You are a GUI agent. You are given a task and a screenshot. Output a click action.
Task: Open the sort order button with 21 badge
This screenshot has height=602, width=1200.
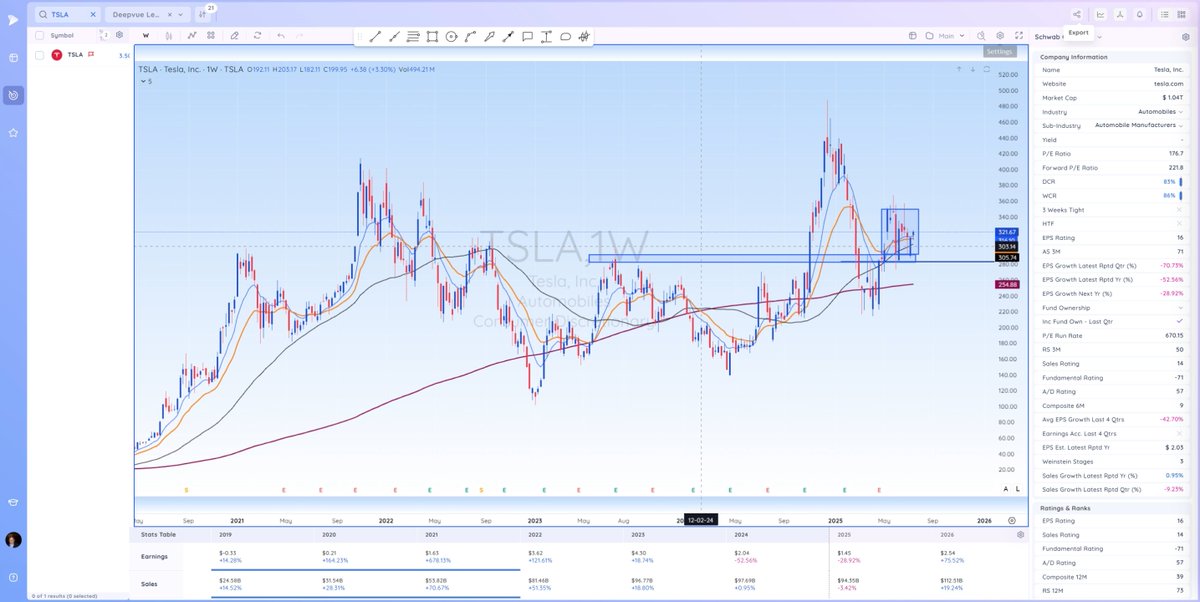[x=204, y=15]
